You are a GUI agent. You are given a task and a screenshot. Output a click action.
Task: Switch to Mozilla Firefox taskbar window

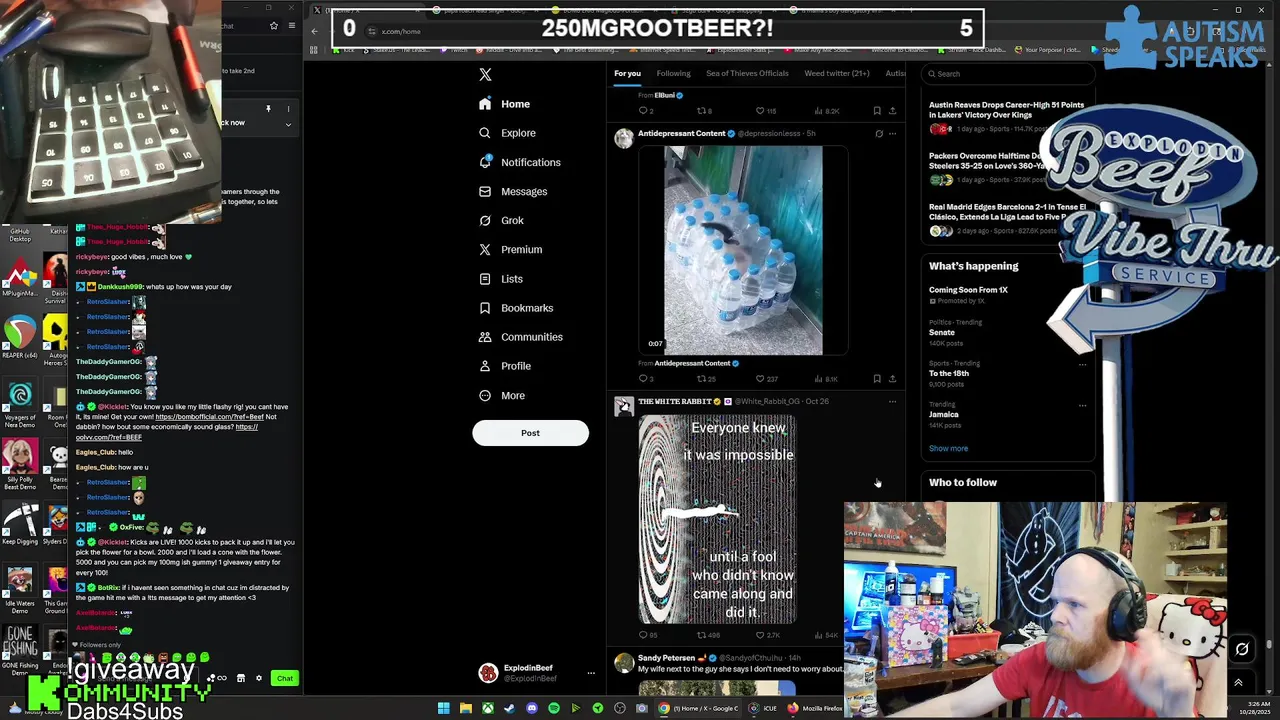pos(814,708)
